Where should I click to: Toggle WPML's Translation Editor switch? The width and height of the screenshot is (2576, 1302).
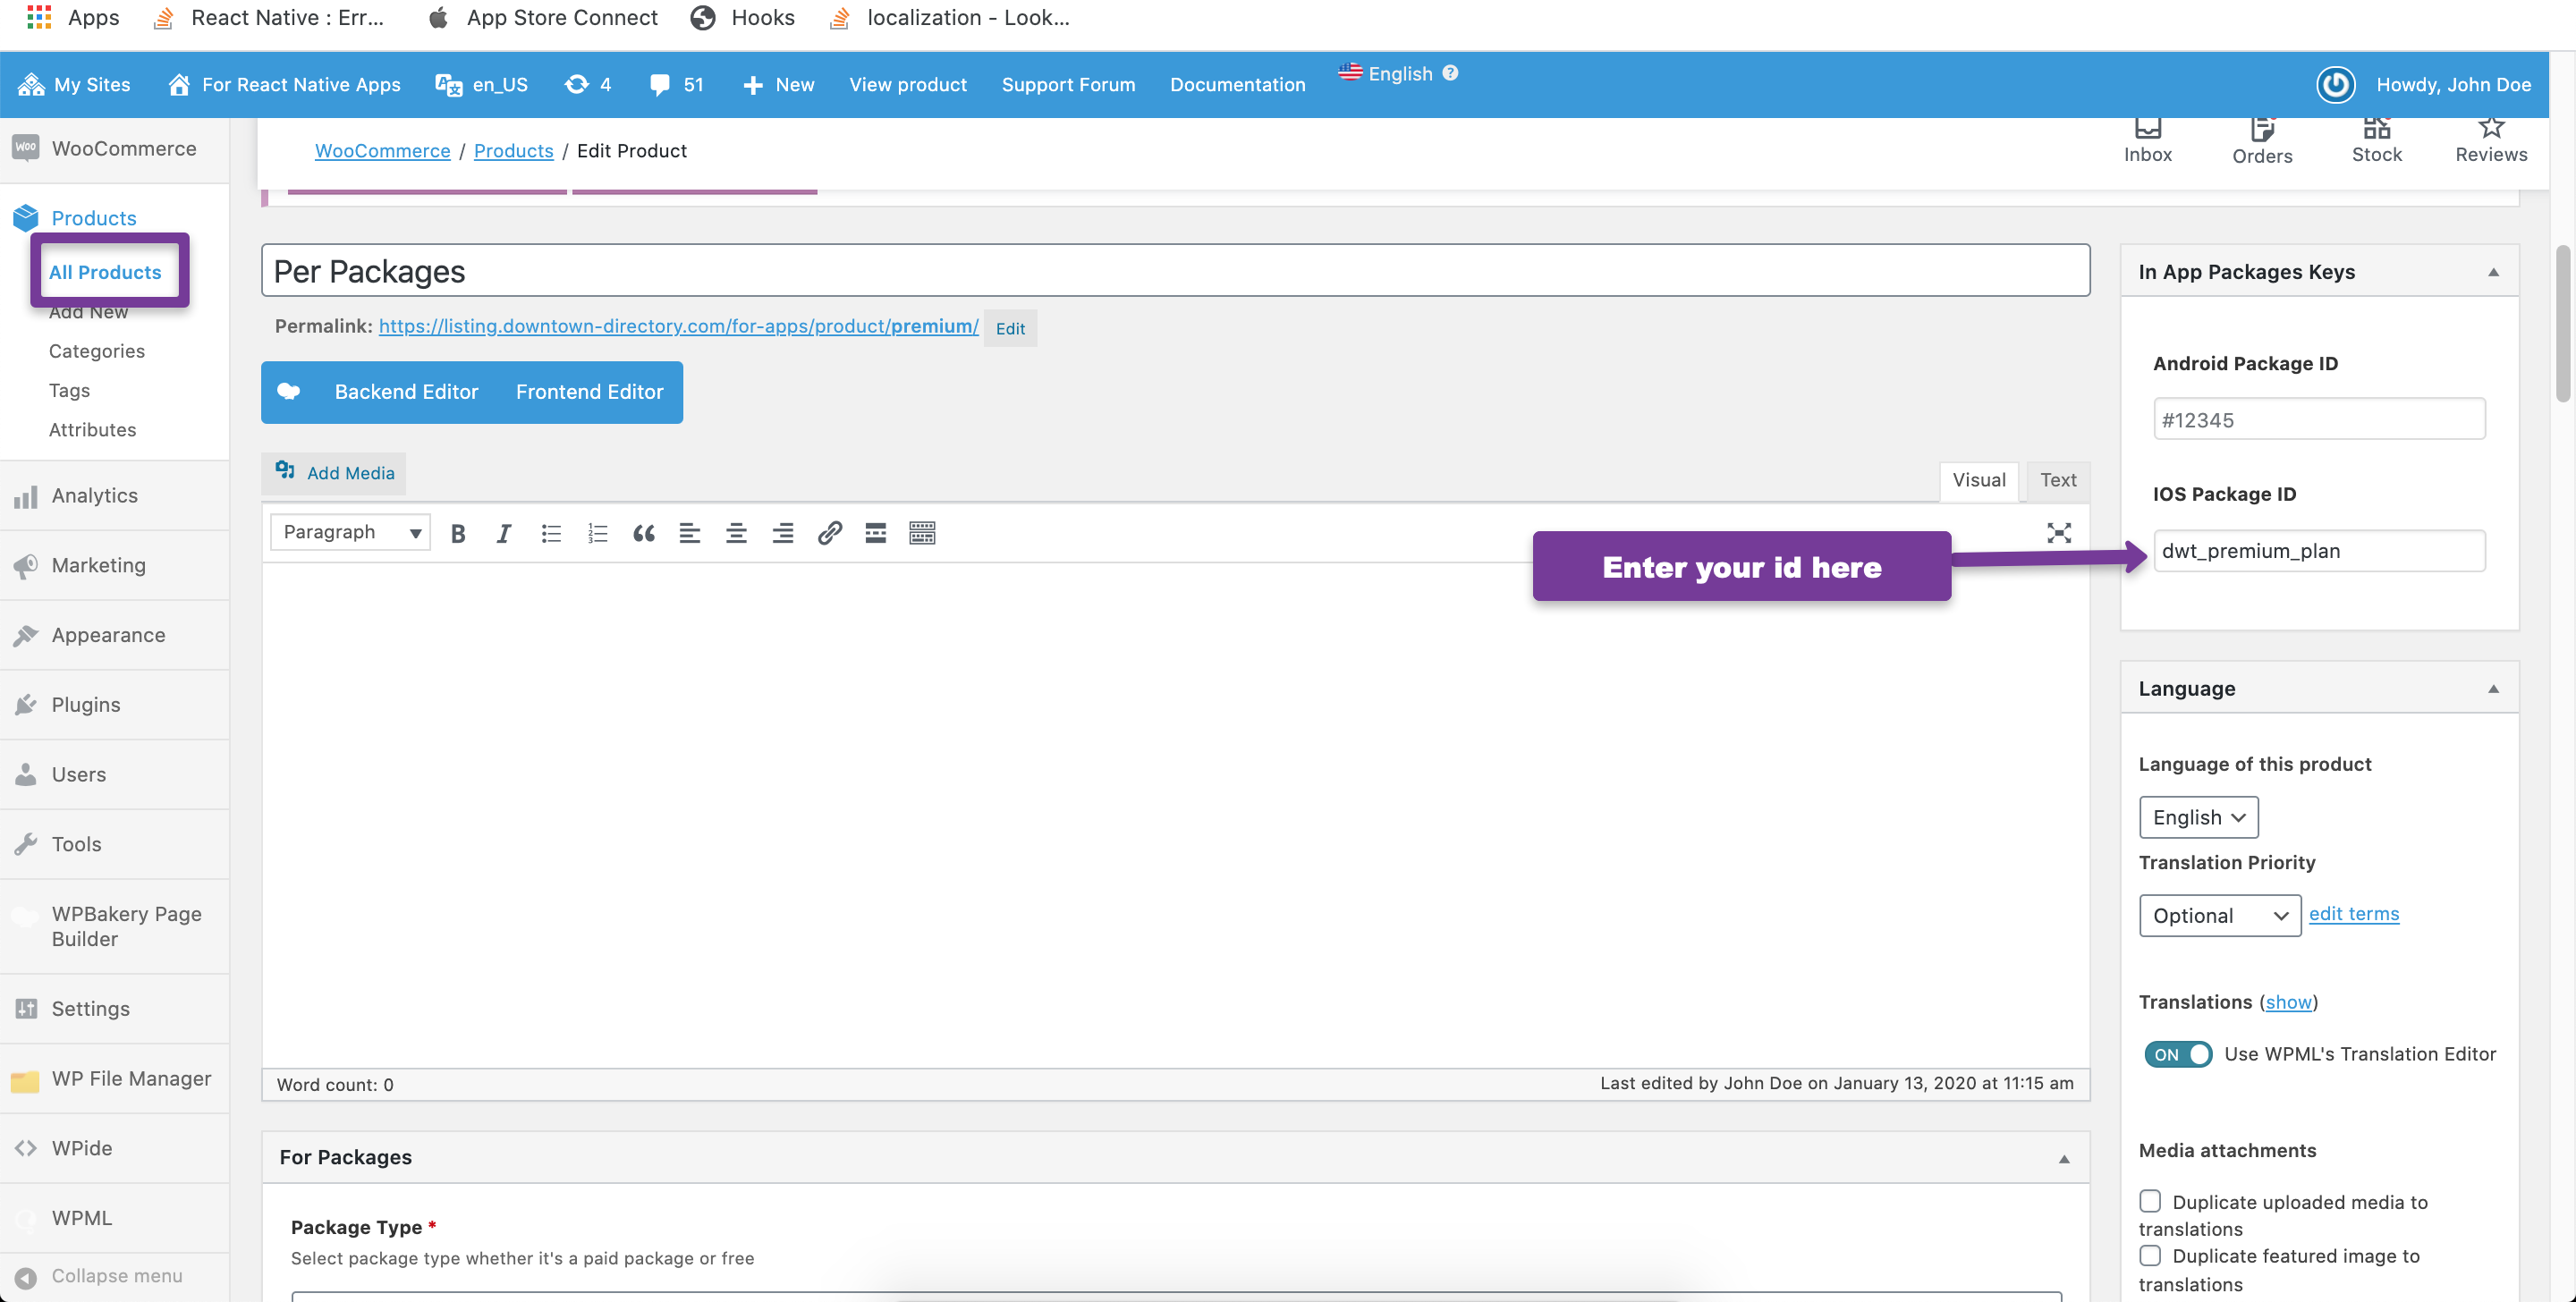pos(2177,1054)
